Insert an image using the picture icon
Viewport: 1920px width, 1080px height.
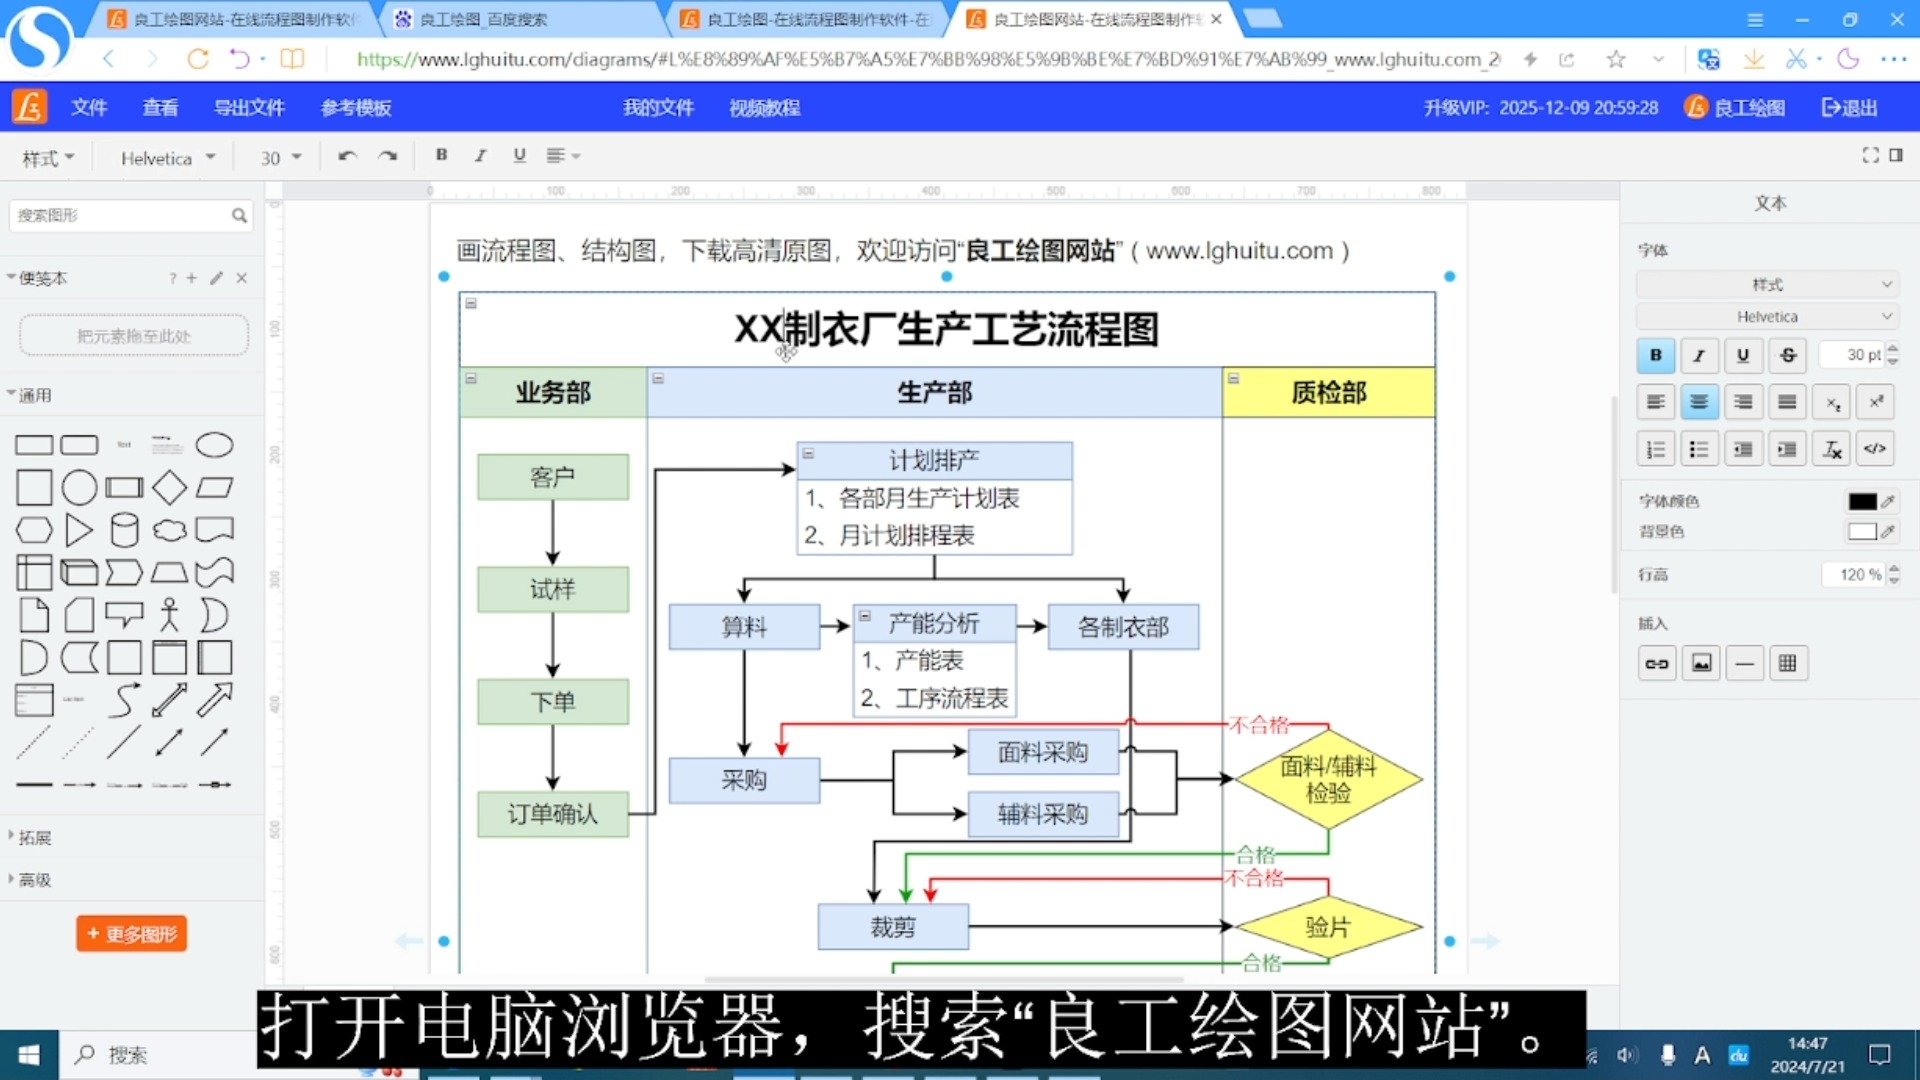[x=1701, y=663]
